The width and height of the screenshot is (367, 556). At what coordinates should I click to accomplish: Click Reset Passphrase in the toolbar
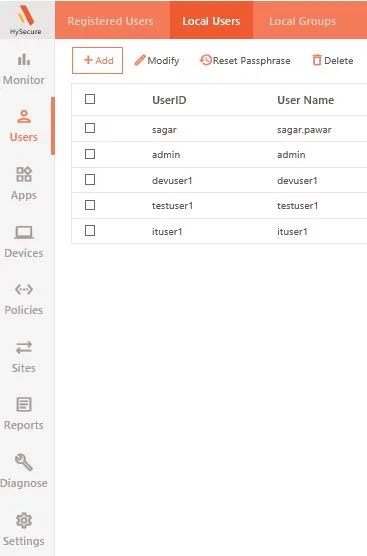click(245, 61)
